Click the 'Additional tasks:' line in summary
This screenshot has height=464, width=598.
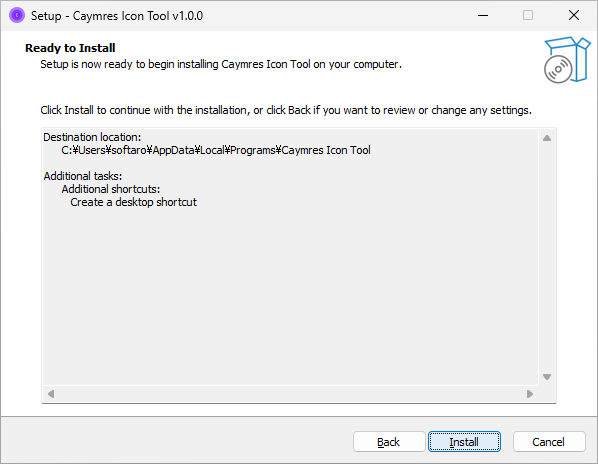pos(83,176)
